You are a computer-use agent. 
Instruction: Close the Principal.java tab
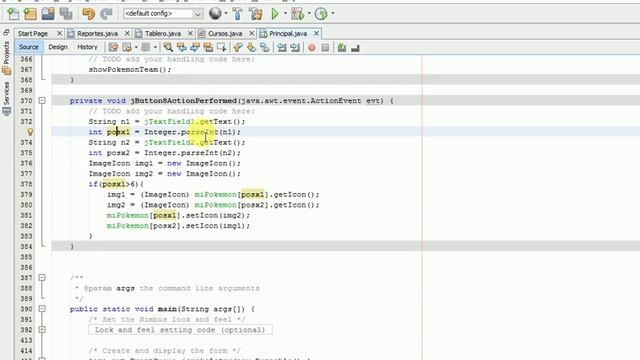[316, 33]
